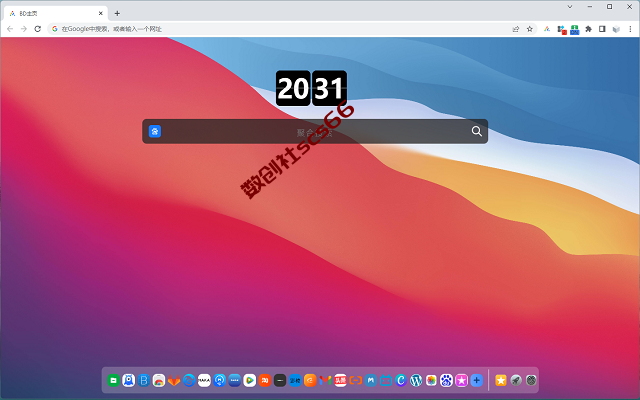Open the Chrome three-dot menu
640x400 pixels.
(x=630, y=29)
